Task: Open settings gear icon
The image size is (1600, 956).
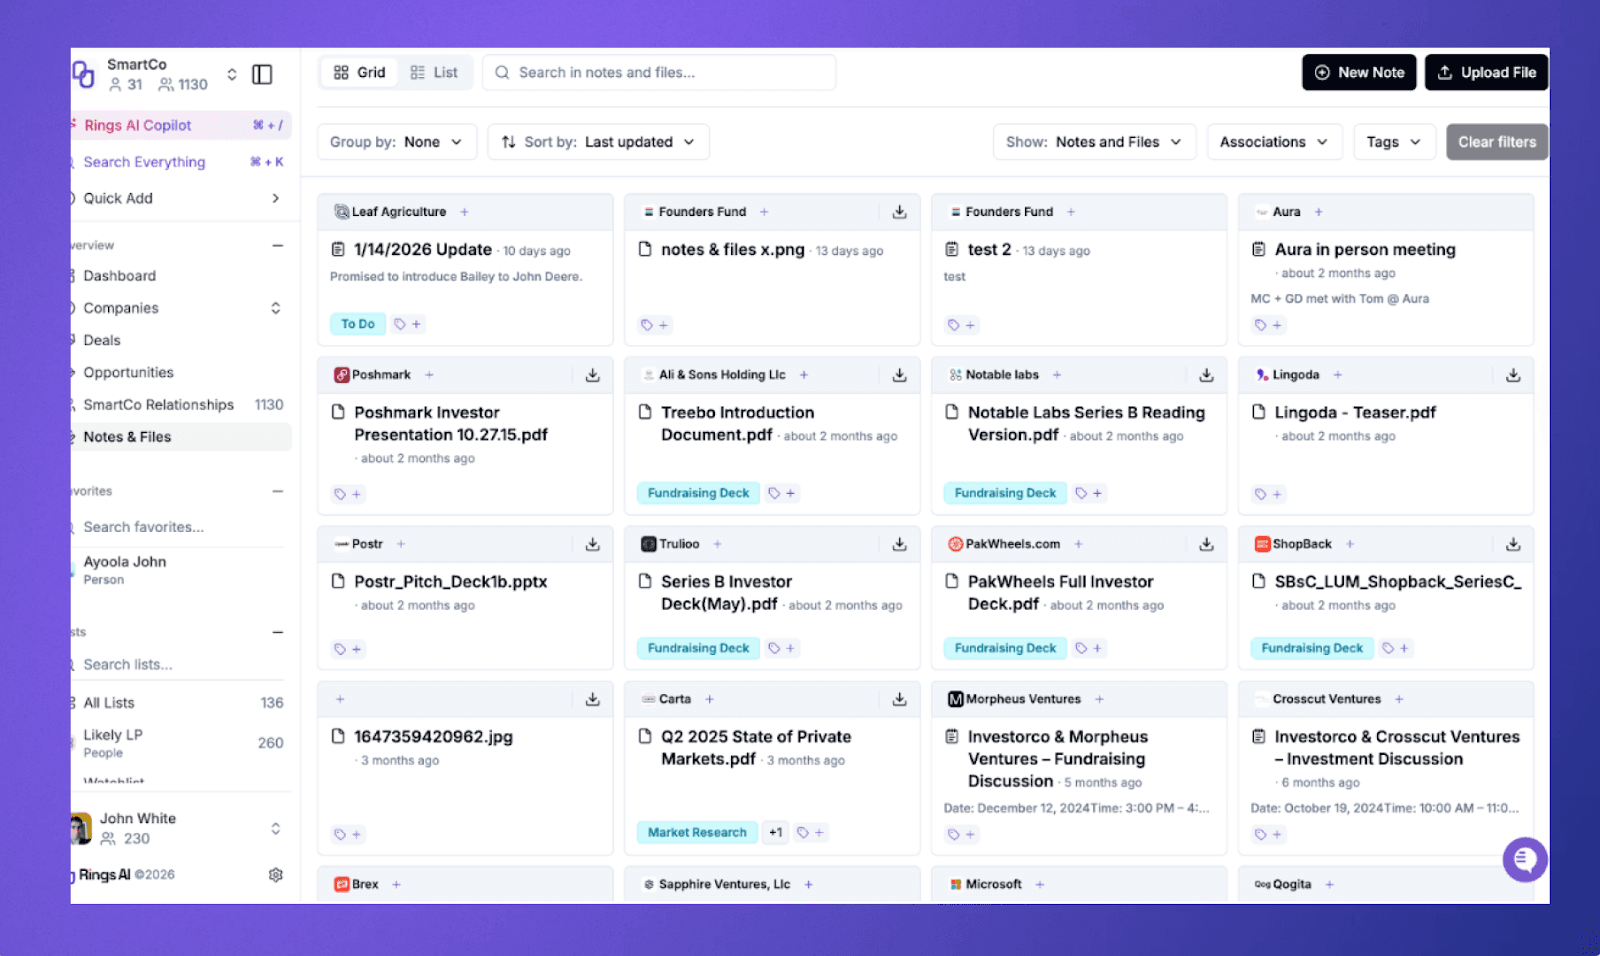Action: (x=276, y=875)
